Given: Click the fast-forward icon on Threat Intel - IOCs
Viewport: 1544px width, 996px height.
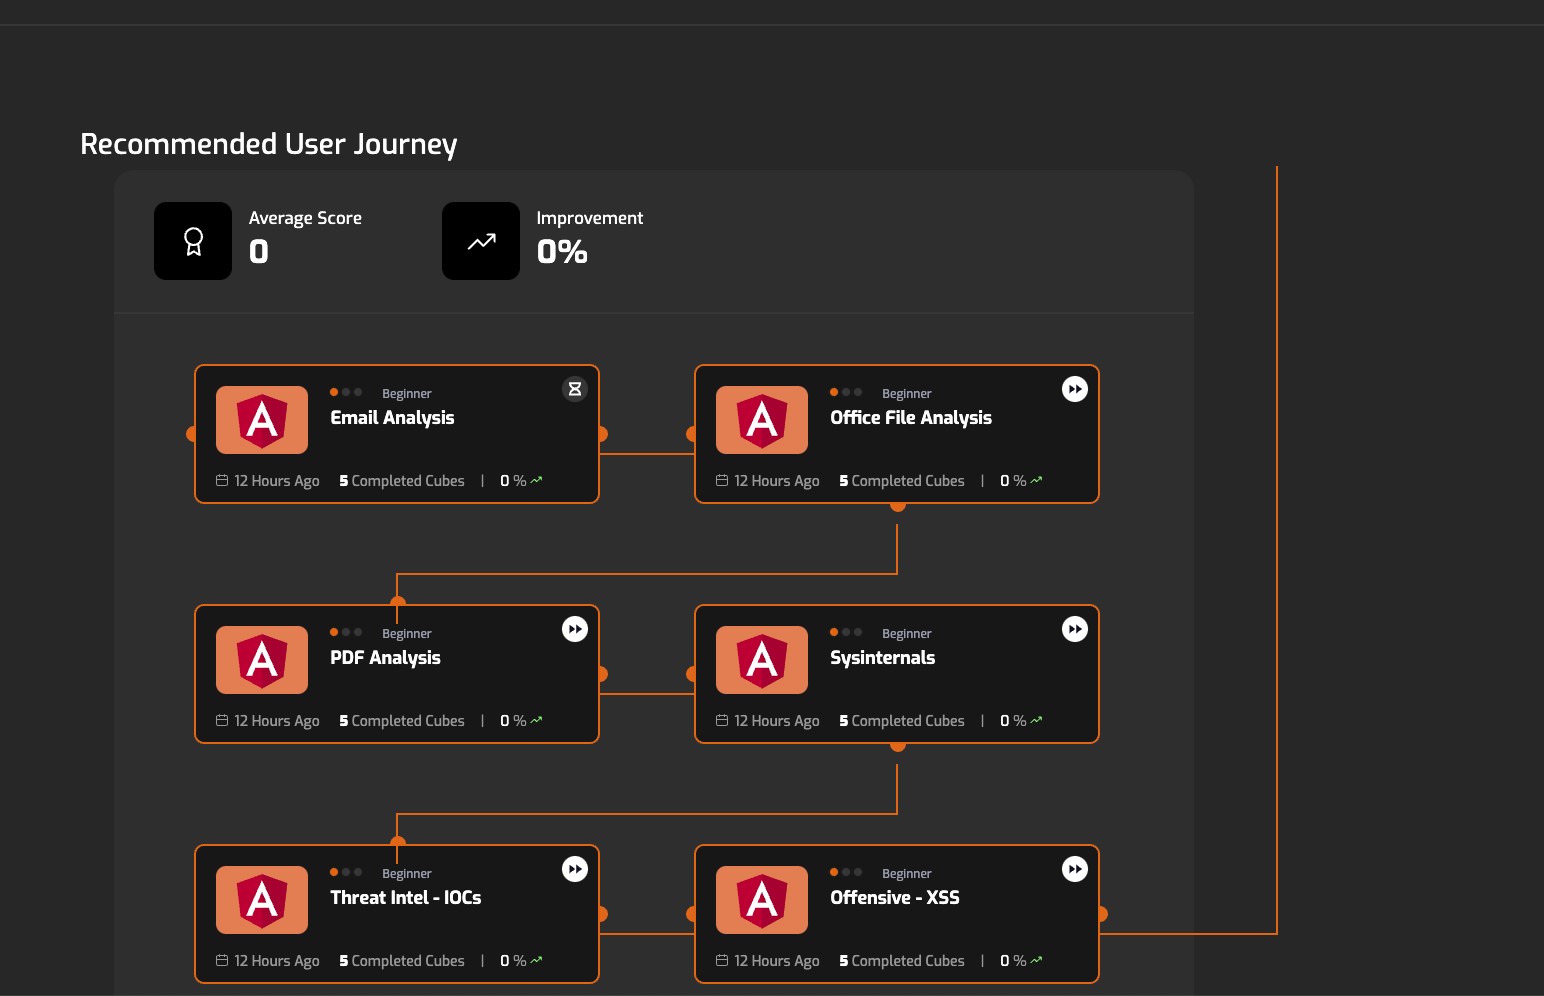Looking at the screenshot, I should click(574, 869).
